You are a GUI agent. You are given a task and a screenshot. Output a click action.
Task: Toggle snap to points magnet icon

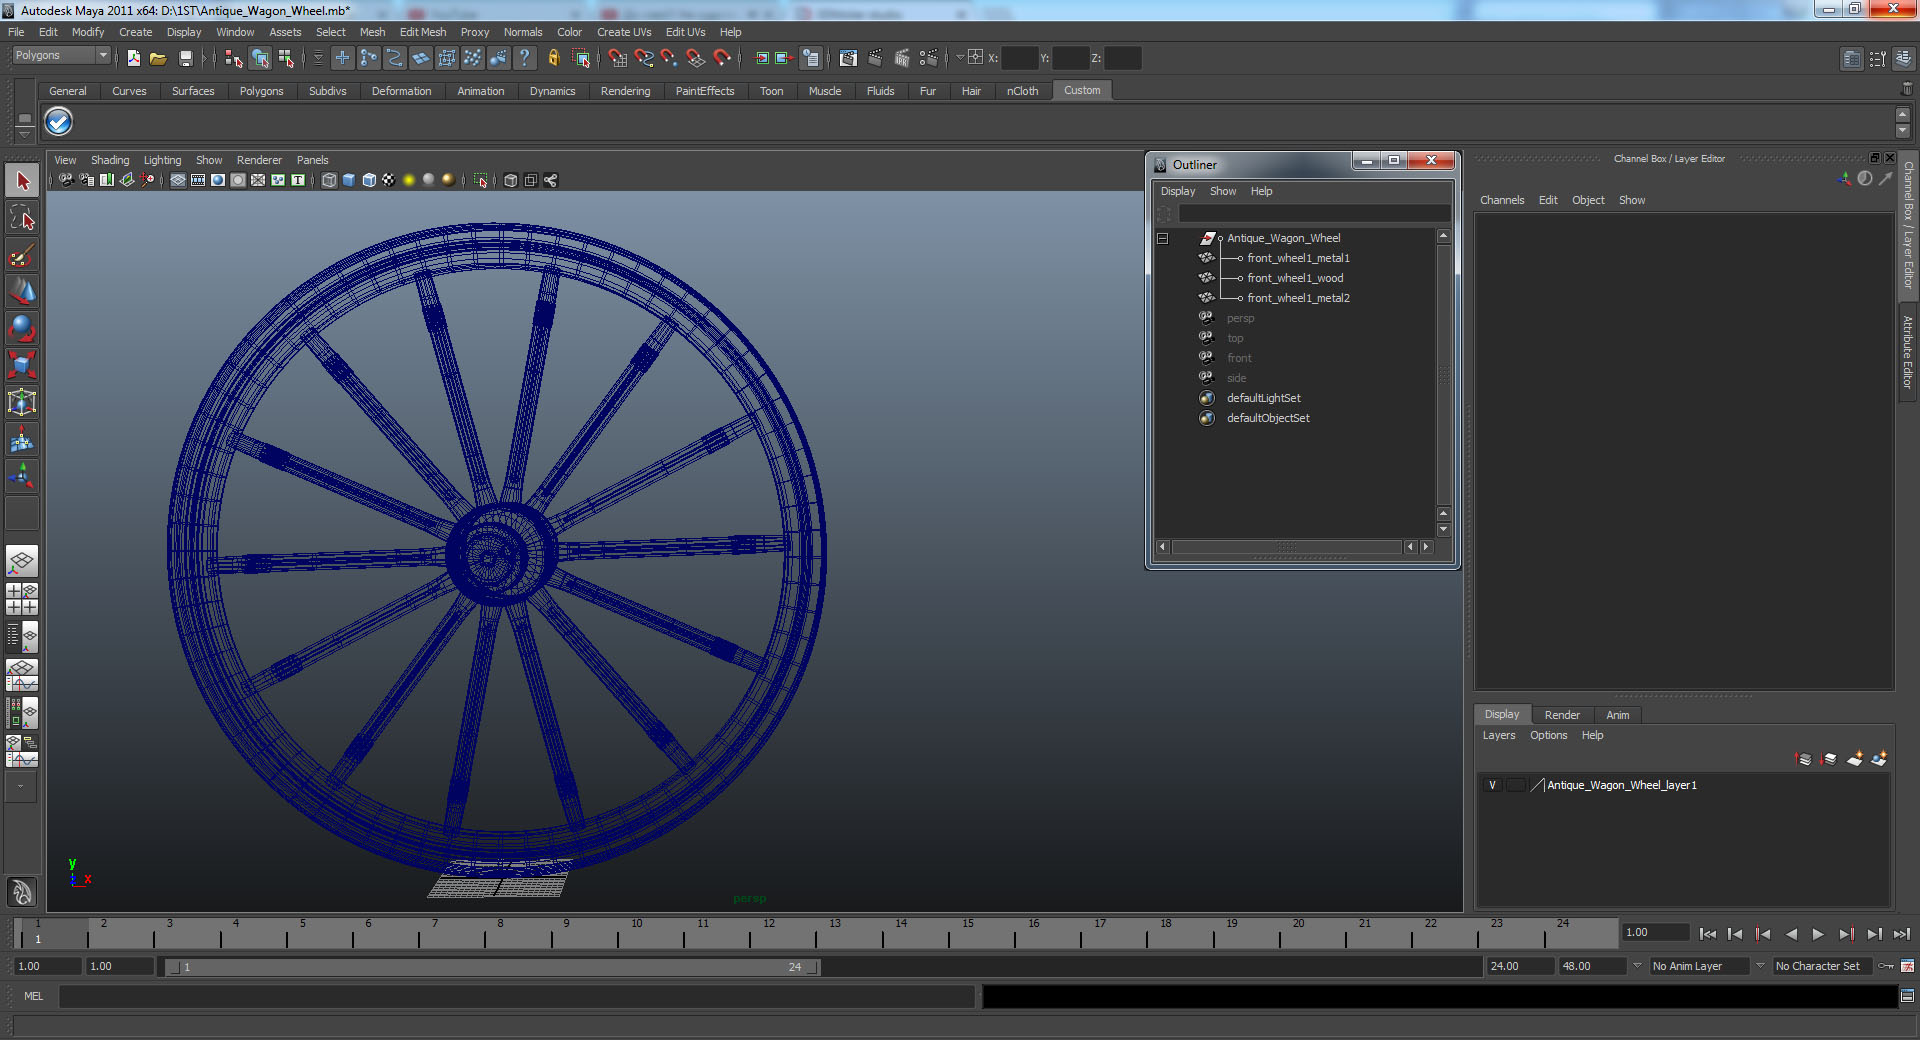pyautogui.click(x=669, y=58)
